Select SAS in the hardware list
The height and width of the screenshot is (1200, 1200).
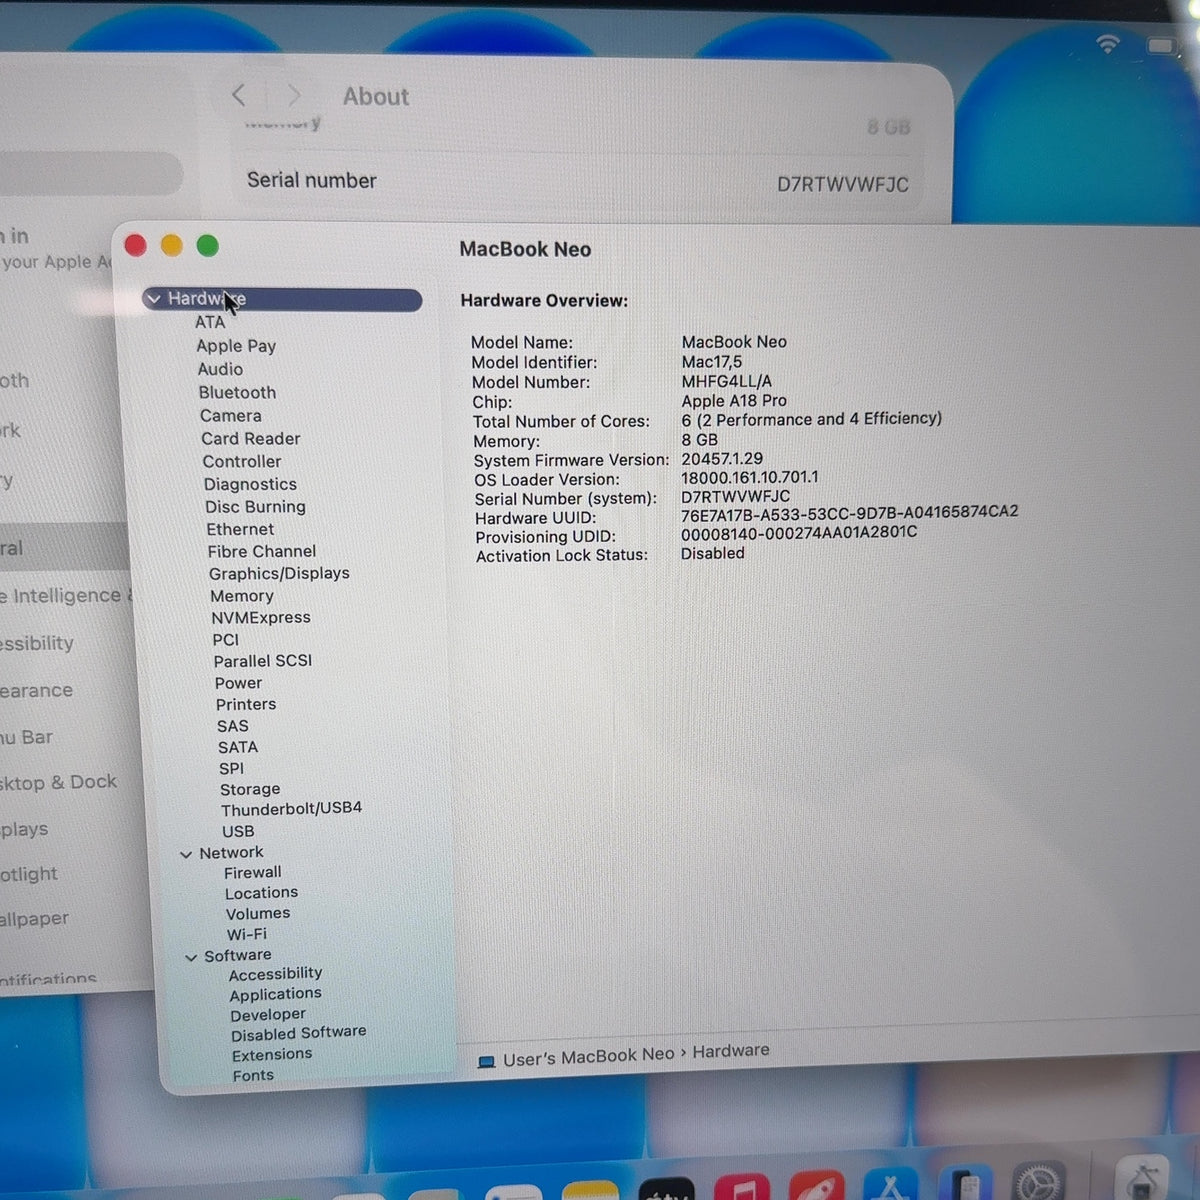[232, 727]
